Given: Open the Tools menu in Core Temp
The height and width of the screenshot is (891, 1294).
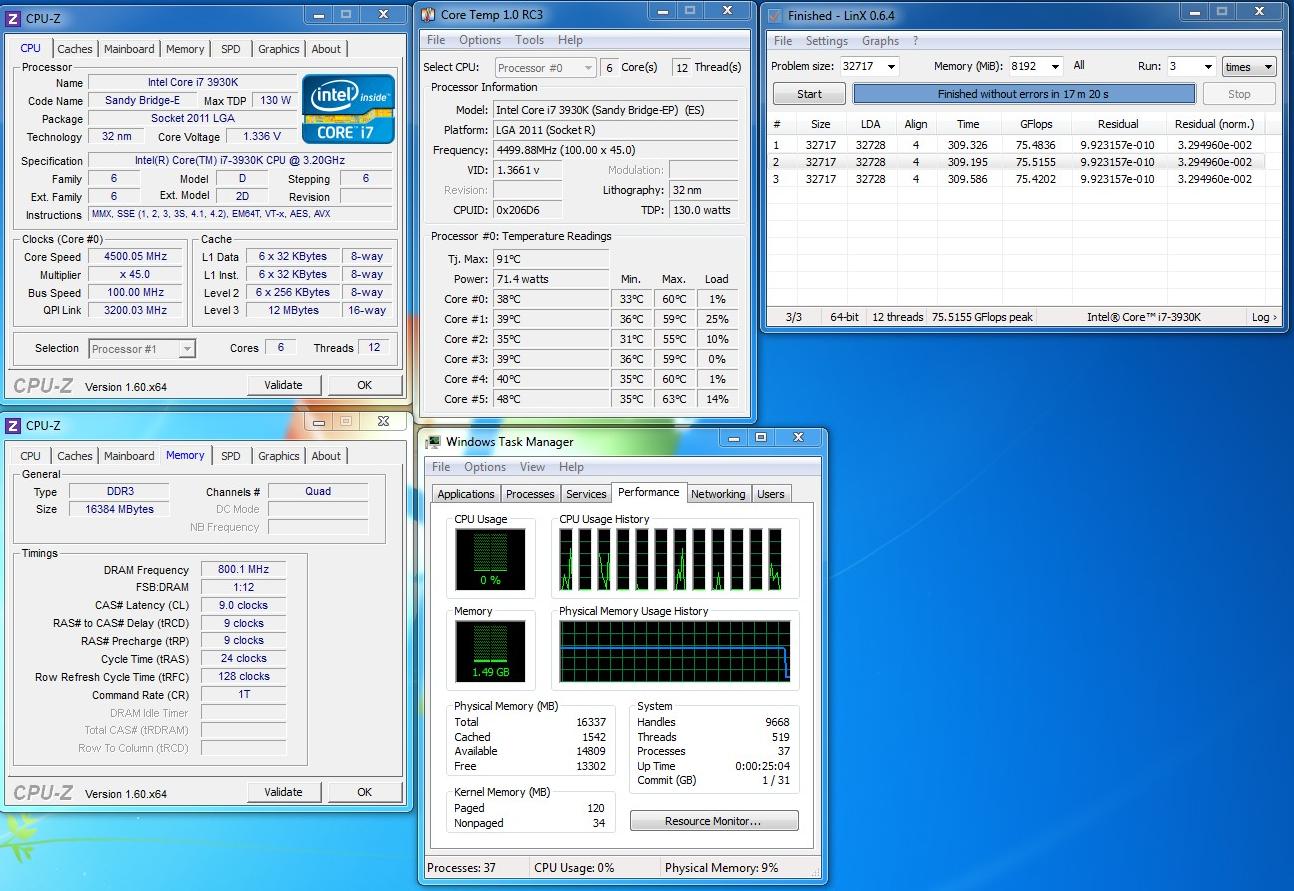Looking at the screenshot, I should 529,40.
